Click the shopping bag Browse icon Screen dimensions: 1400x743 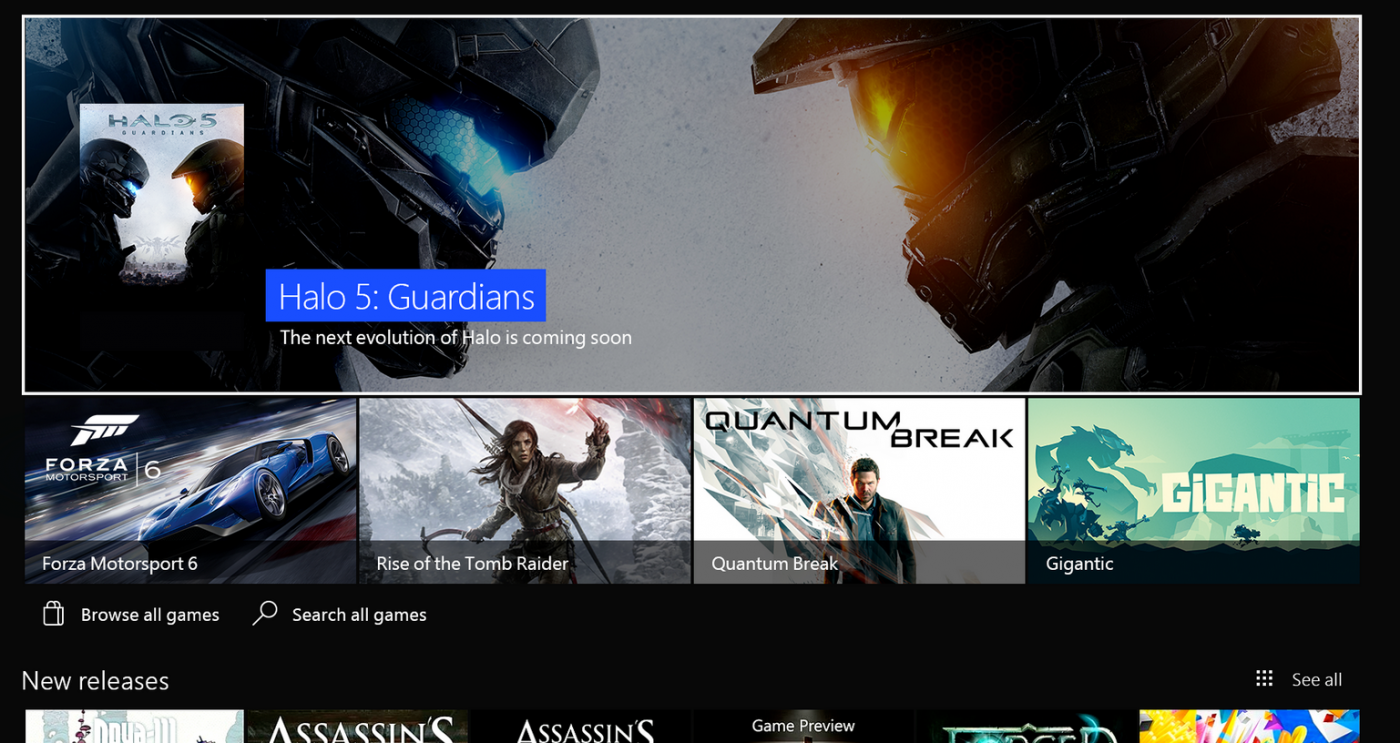[51, 613]
